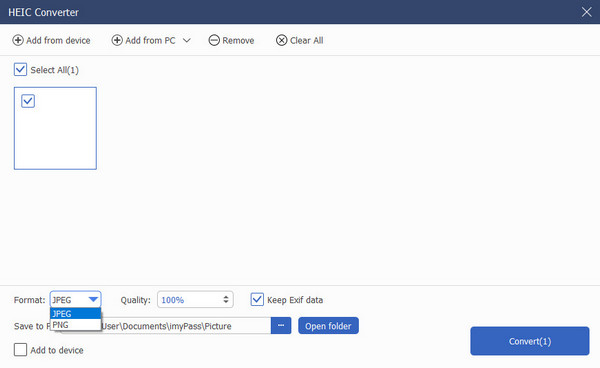Browse for save folder with ellipsis button
This screenshot has height=368, width=600.
[x=281, y=326]
